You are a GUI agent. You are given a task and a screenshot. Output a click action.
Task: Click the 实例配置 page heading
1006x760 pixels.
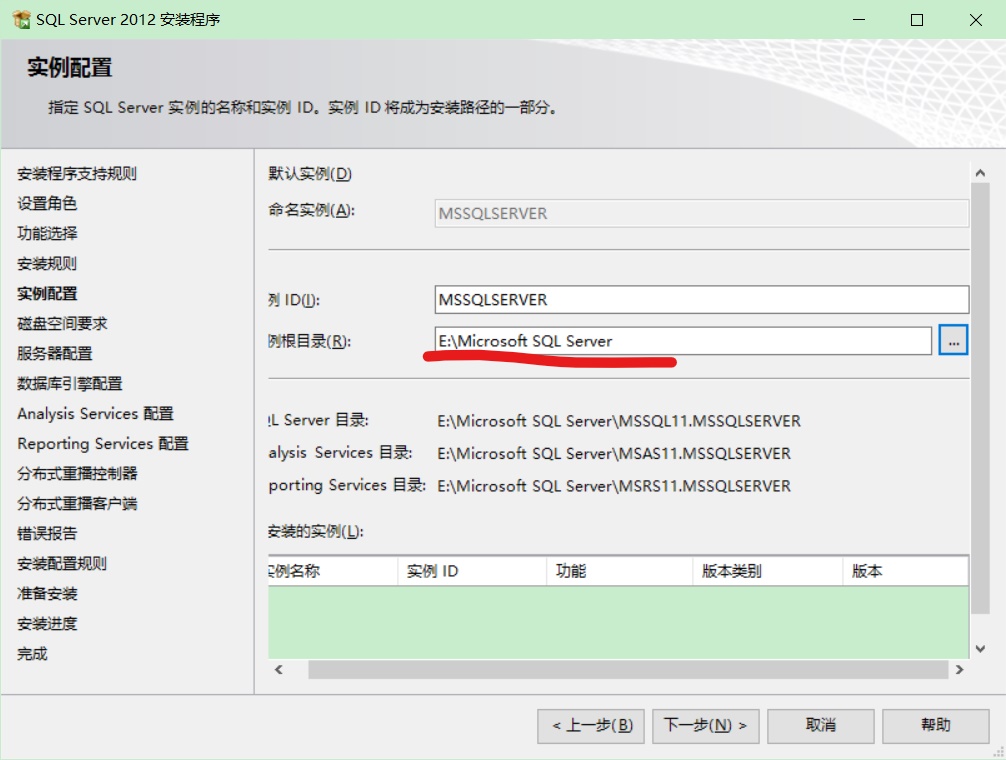(x=69, y=67)
